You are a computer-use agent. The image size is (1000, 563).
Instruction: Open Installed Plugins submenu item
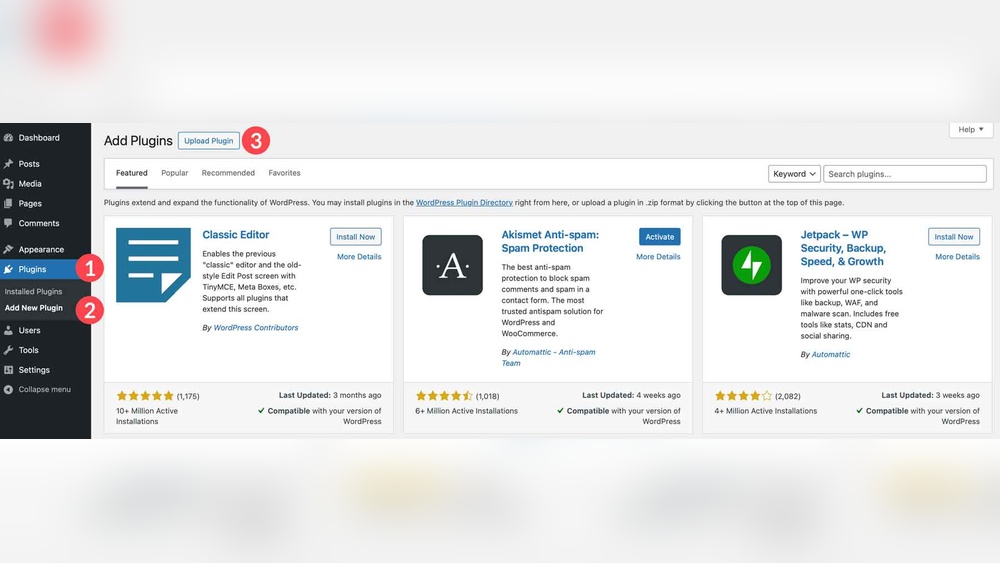pos(33,291)
